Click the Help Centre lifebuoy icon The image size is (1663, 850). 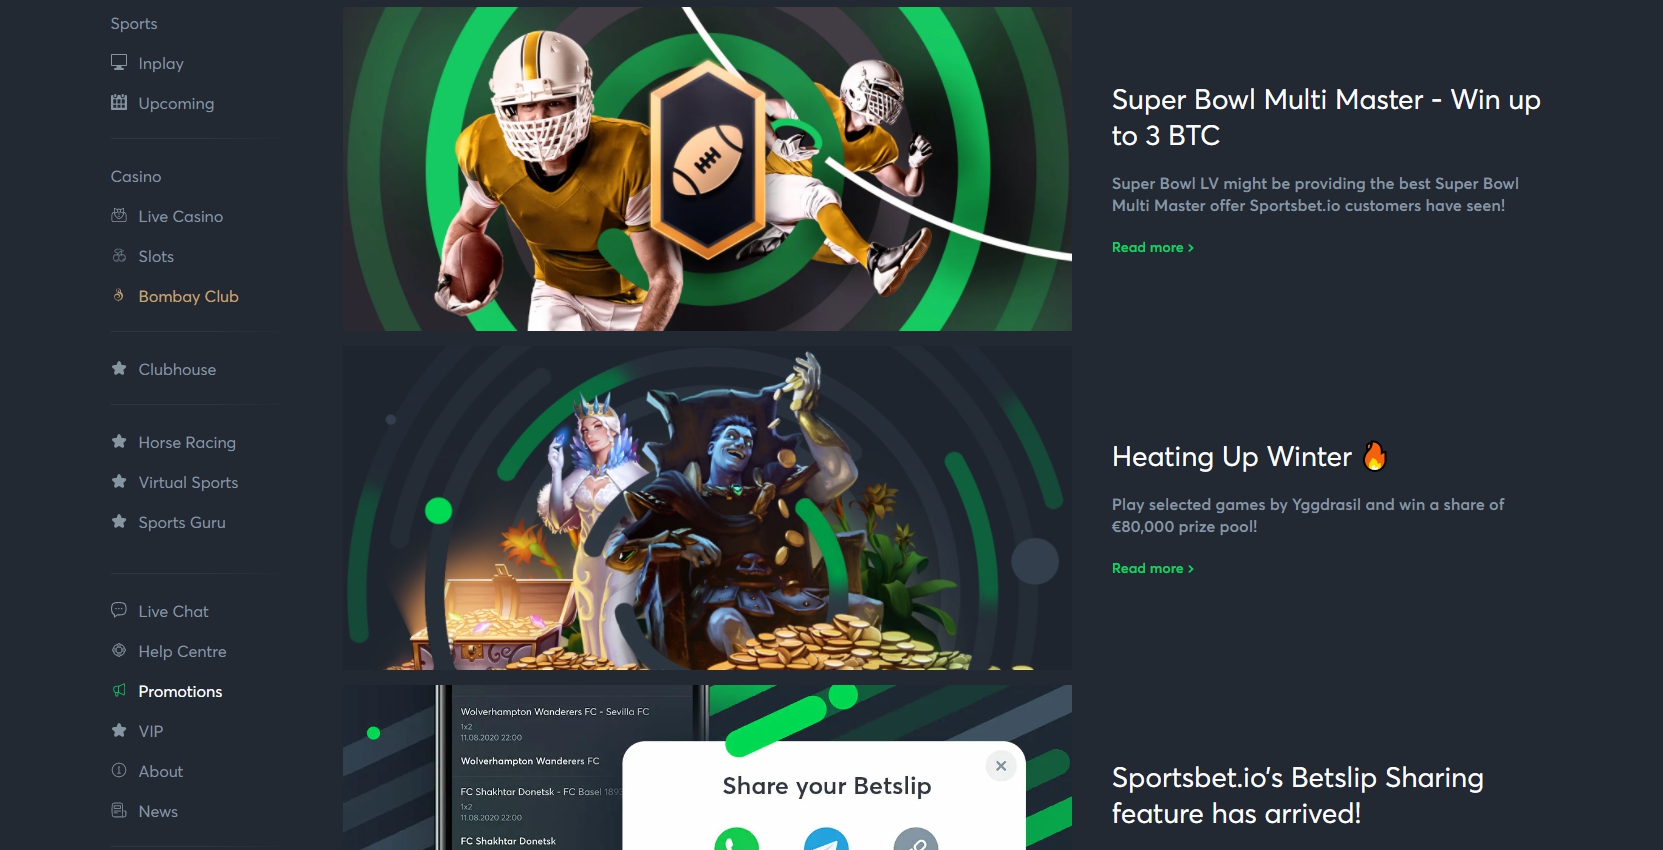(119, 650)
